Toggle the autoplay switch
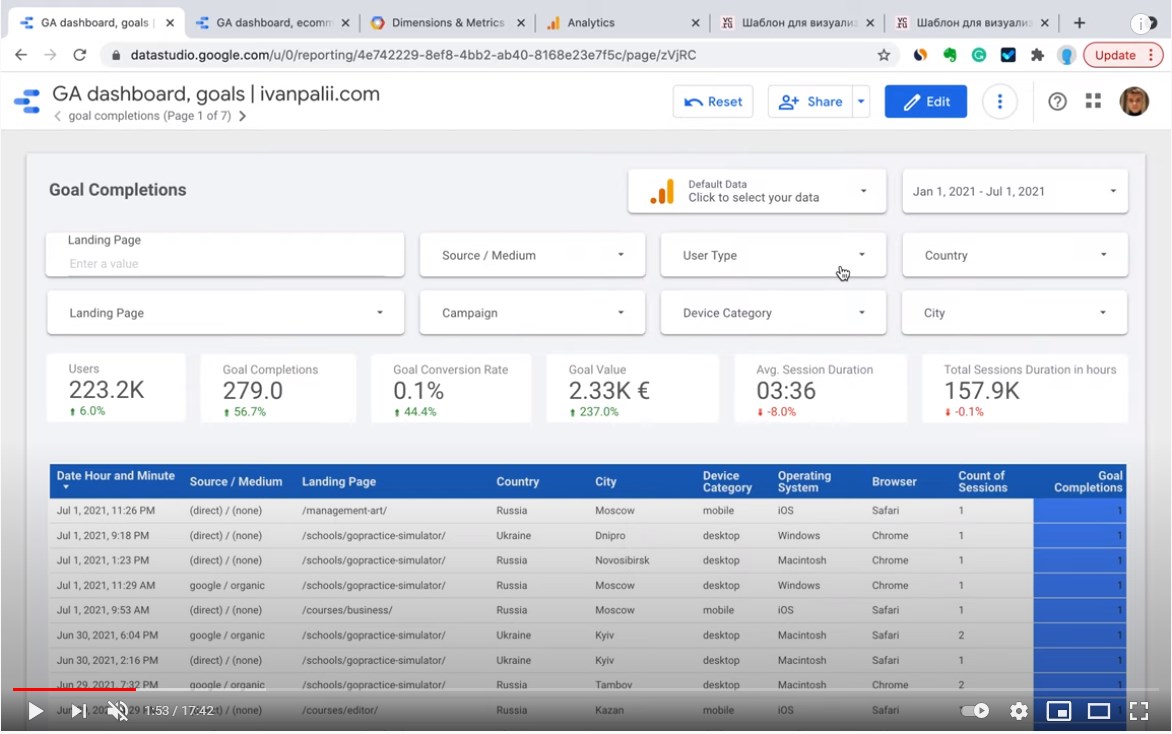 click(x=974, y=711)
